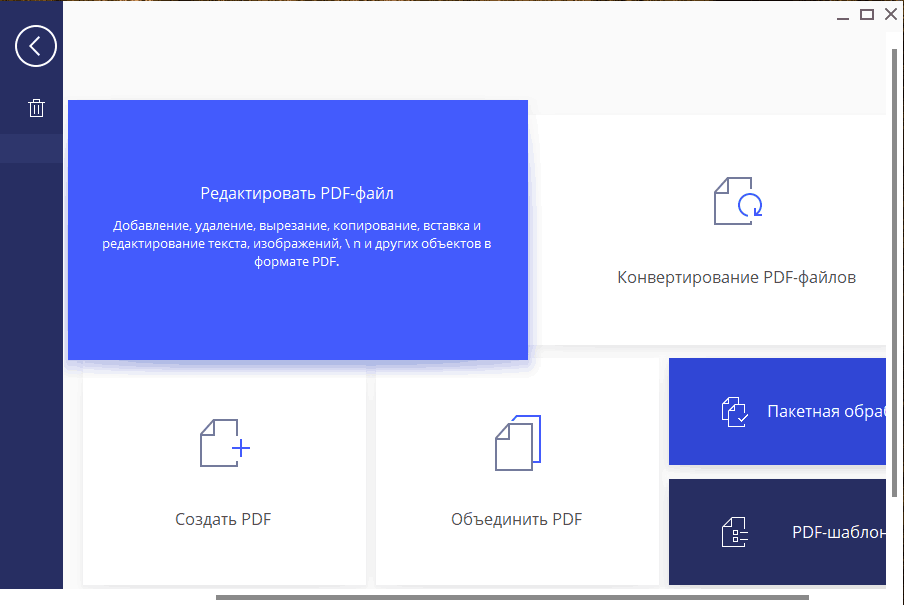
Task: Click the document-with-refresh conversion icon
Action: coord(737,200)
